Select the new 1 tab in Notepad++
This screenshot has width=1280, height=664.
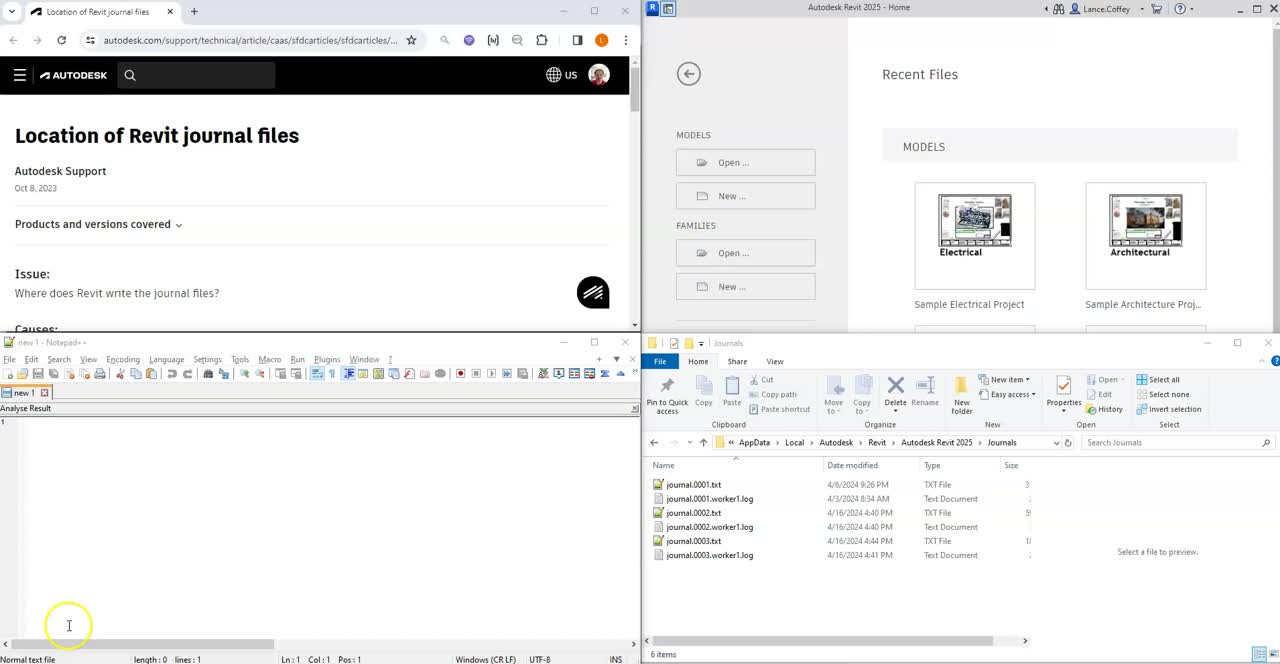click(25, 393)
